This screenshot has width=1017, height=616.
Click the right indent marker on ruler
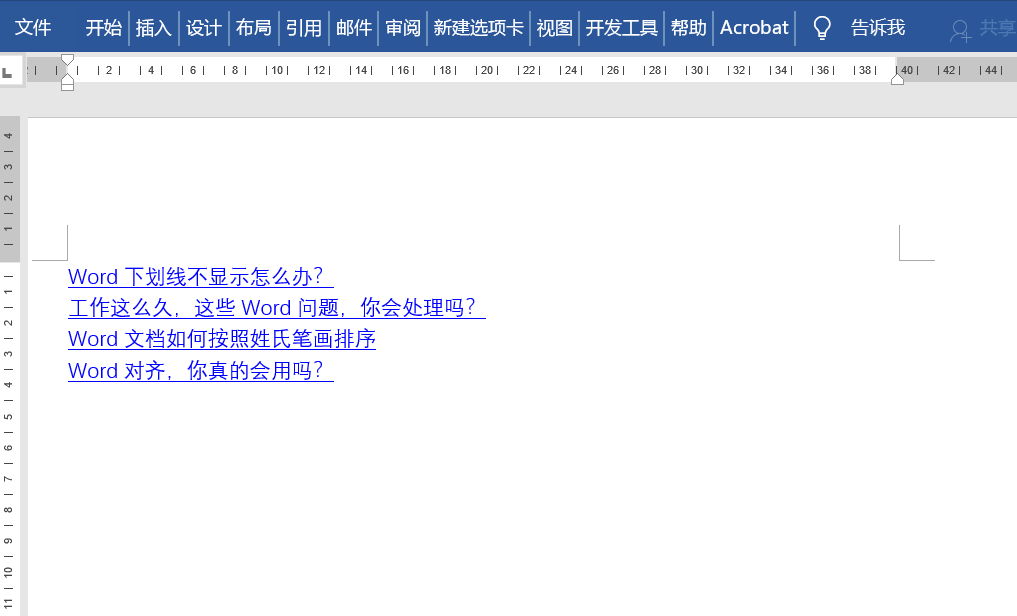coord(898,79)
